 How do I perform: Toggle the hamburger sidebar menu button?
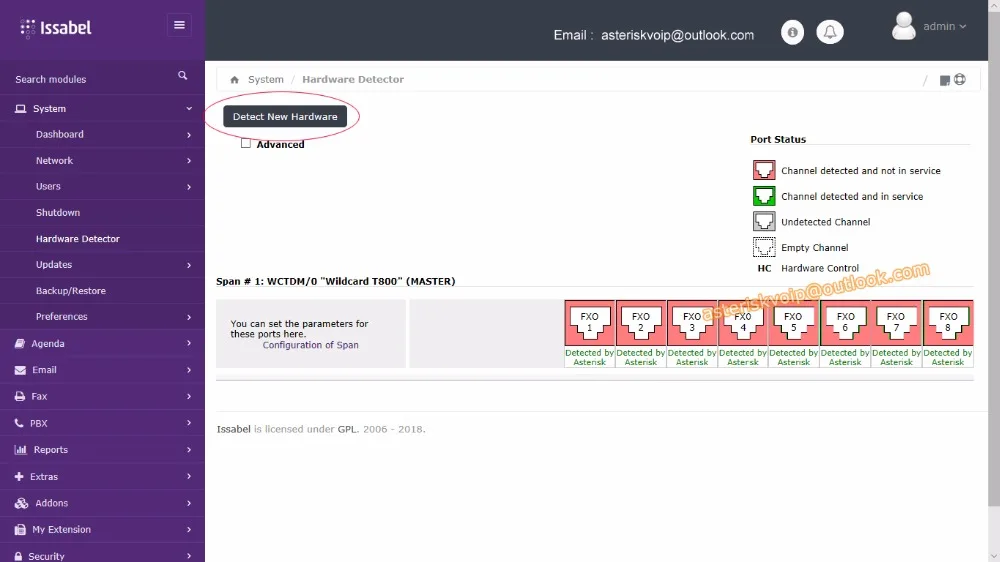(x=179, y=25)
